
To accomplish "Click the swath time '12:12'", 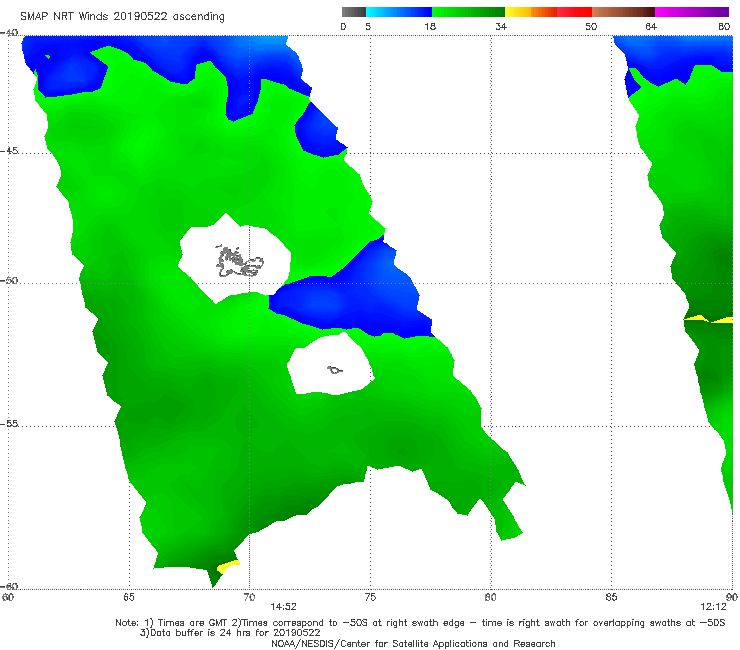I will (x=713, y=607).
